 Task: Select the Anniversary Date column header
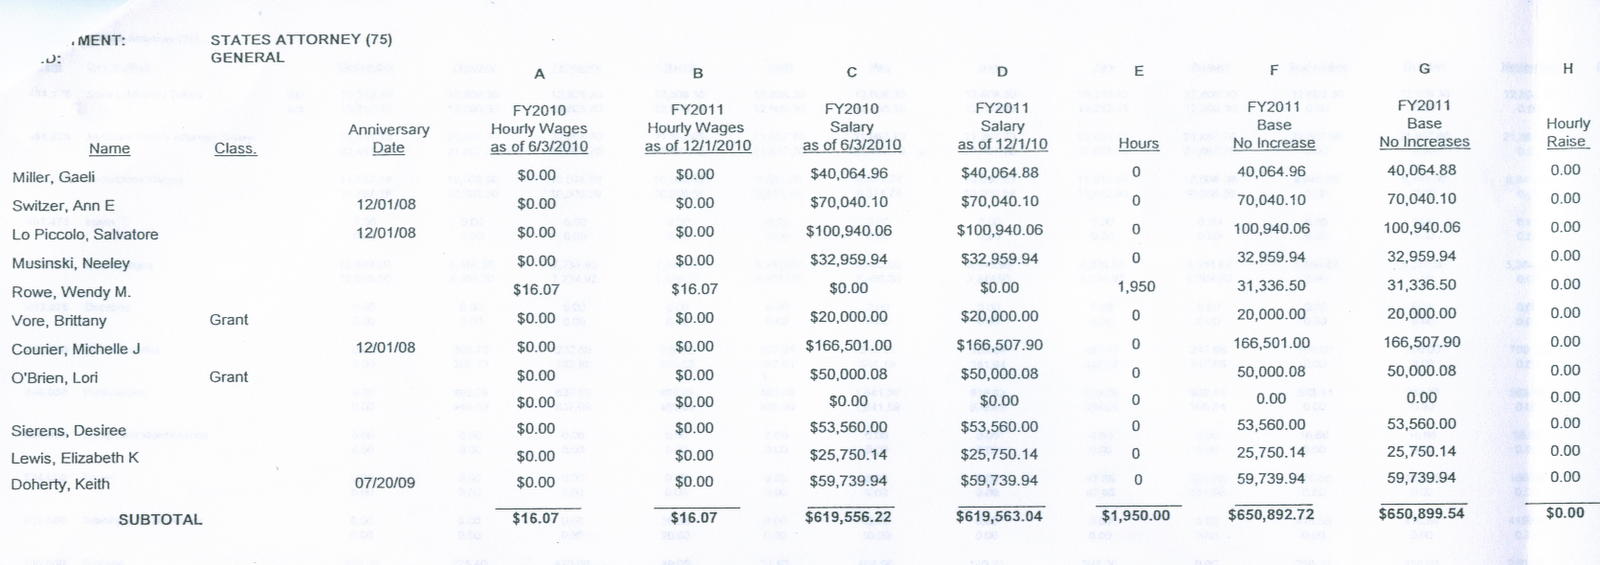388,138
